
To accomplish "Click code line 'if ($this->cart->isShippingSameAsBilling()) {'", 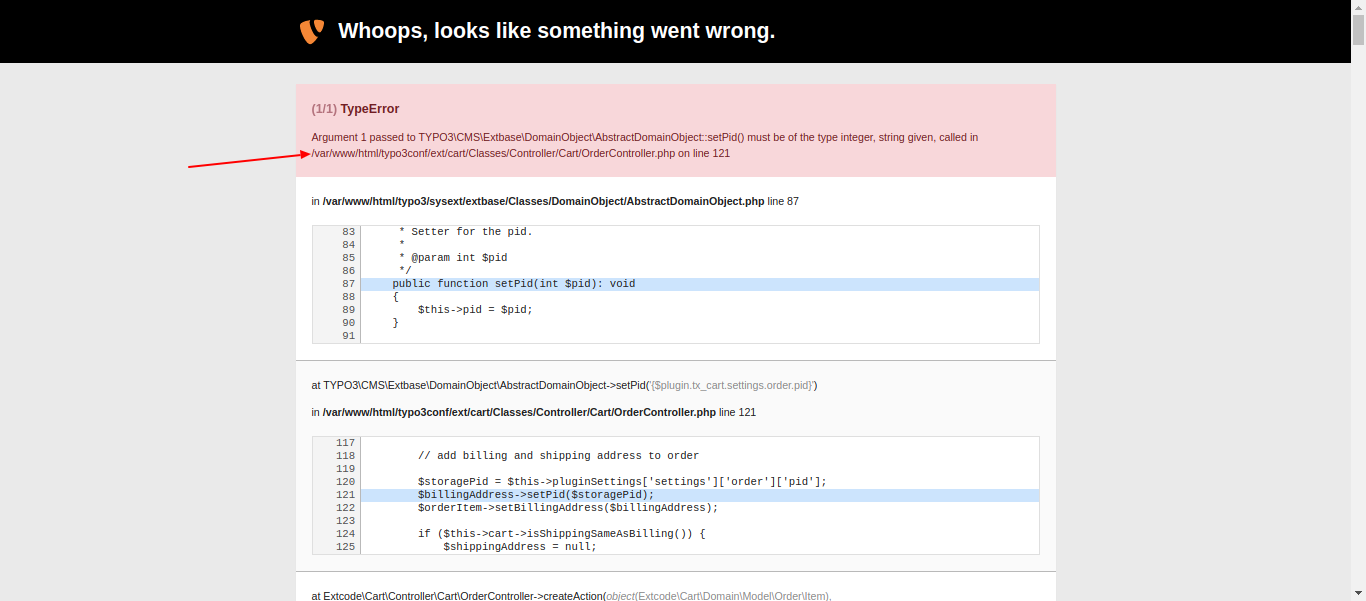I will 562,534.
